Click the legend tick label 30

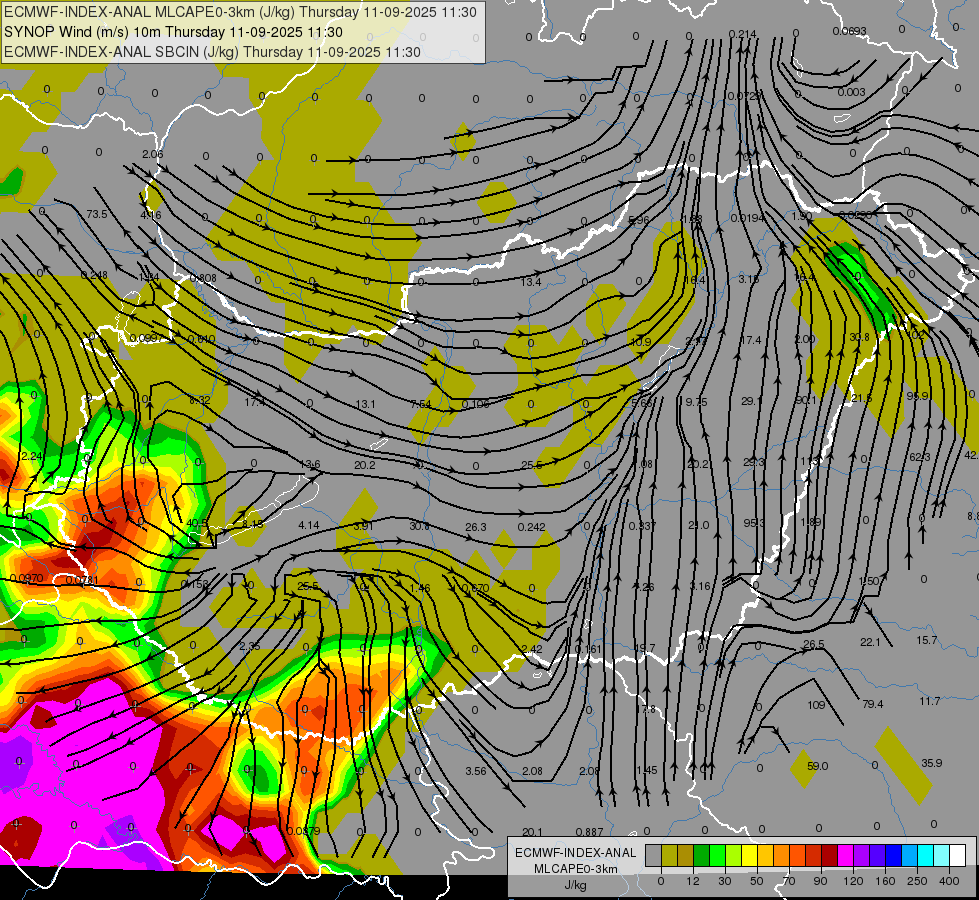[724, 881]
